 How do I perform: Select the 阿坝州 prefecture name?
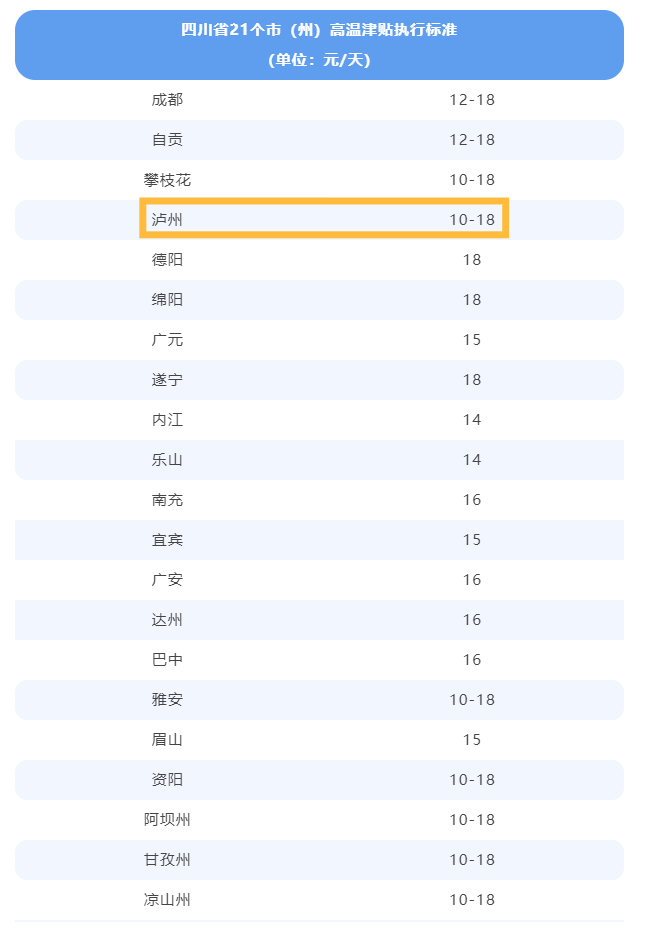[x=167, y=820]
